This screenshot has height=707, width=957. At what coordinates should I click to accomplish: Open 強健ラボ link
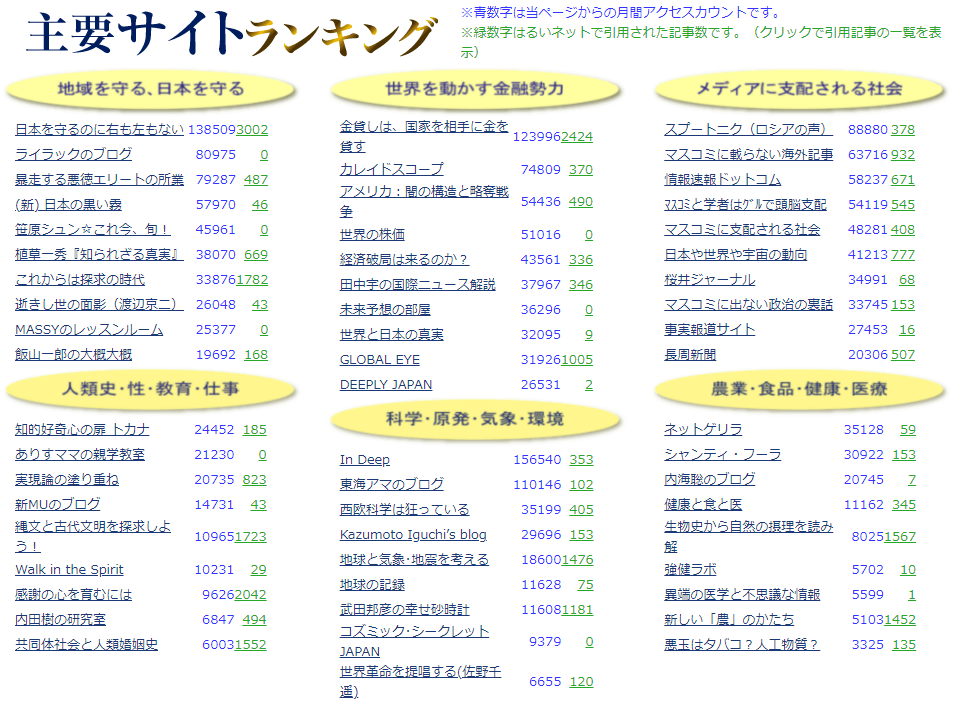tap(690, 570)
